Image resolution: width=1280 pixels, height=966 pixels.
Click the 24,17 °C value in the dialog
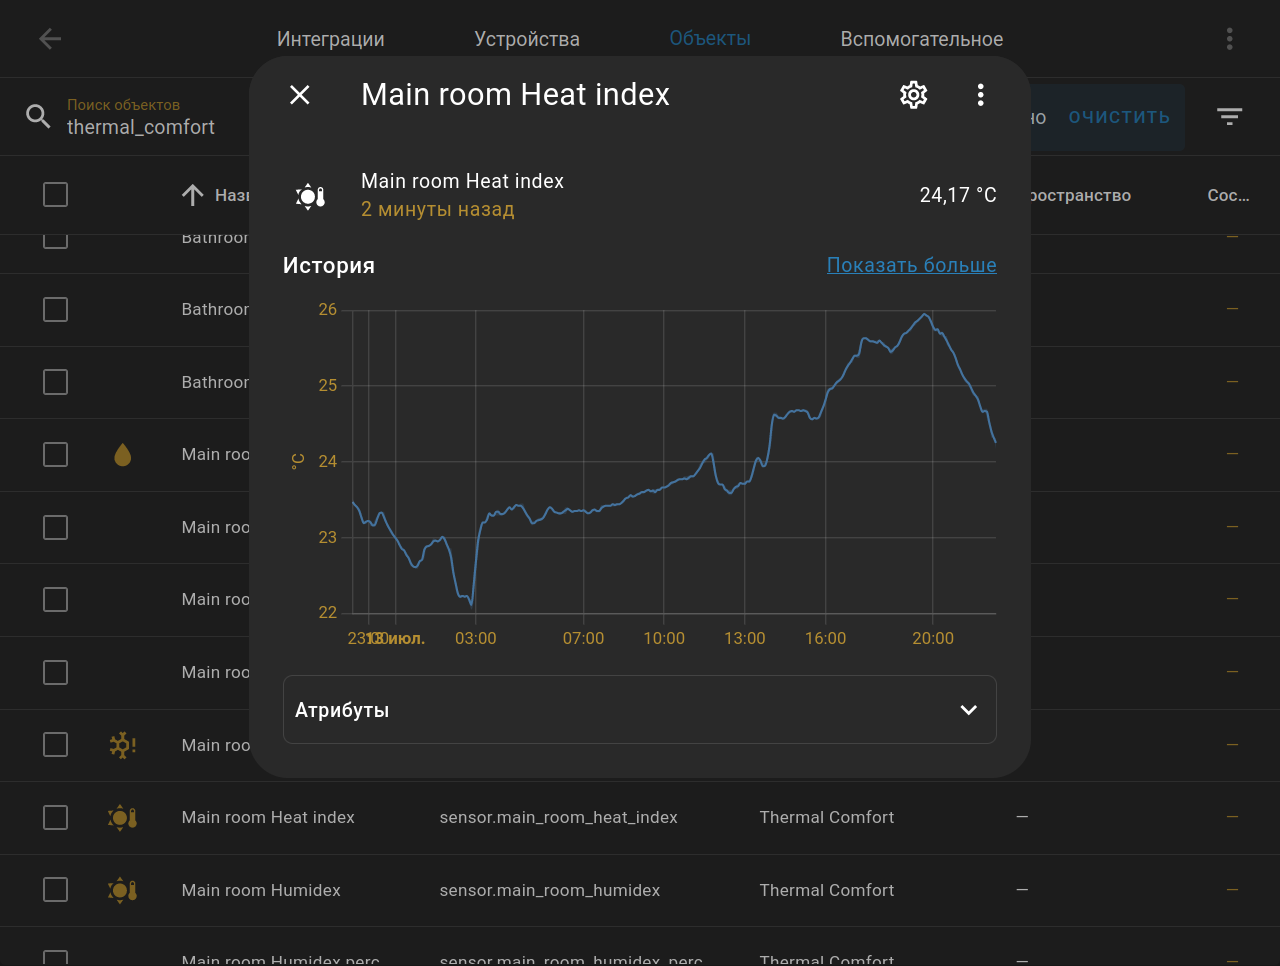958,195
